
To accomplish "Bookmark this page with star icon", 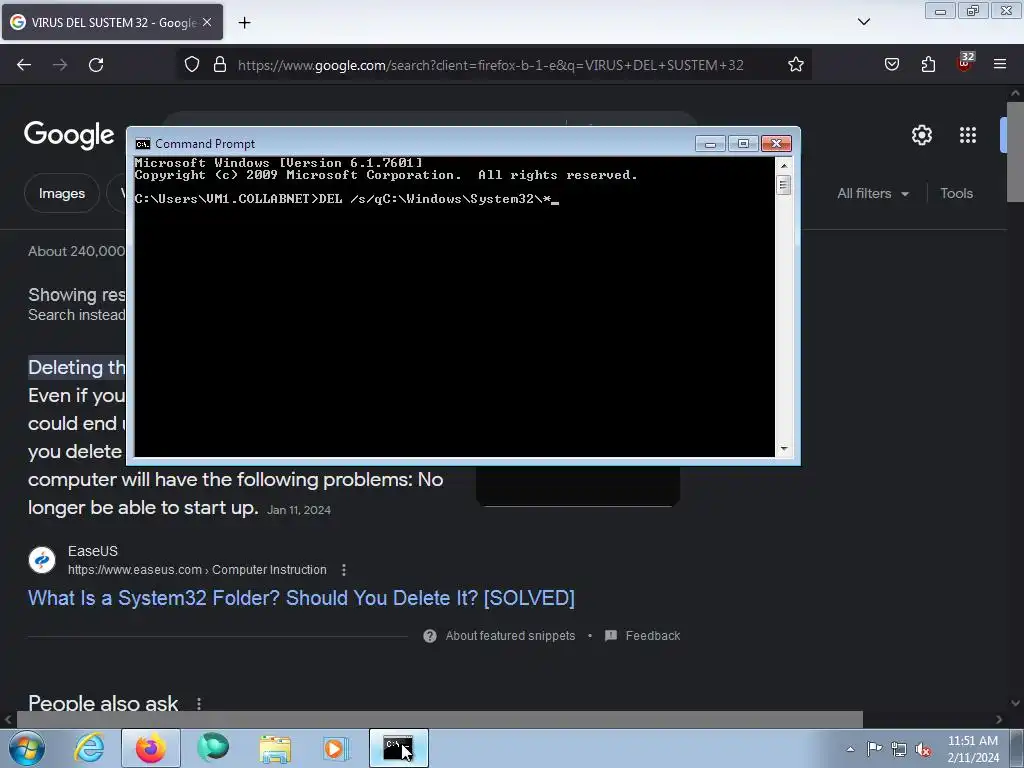I will click(x=795, y=65).
